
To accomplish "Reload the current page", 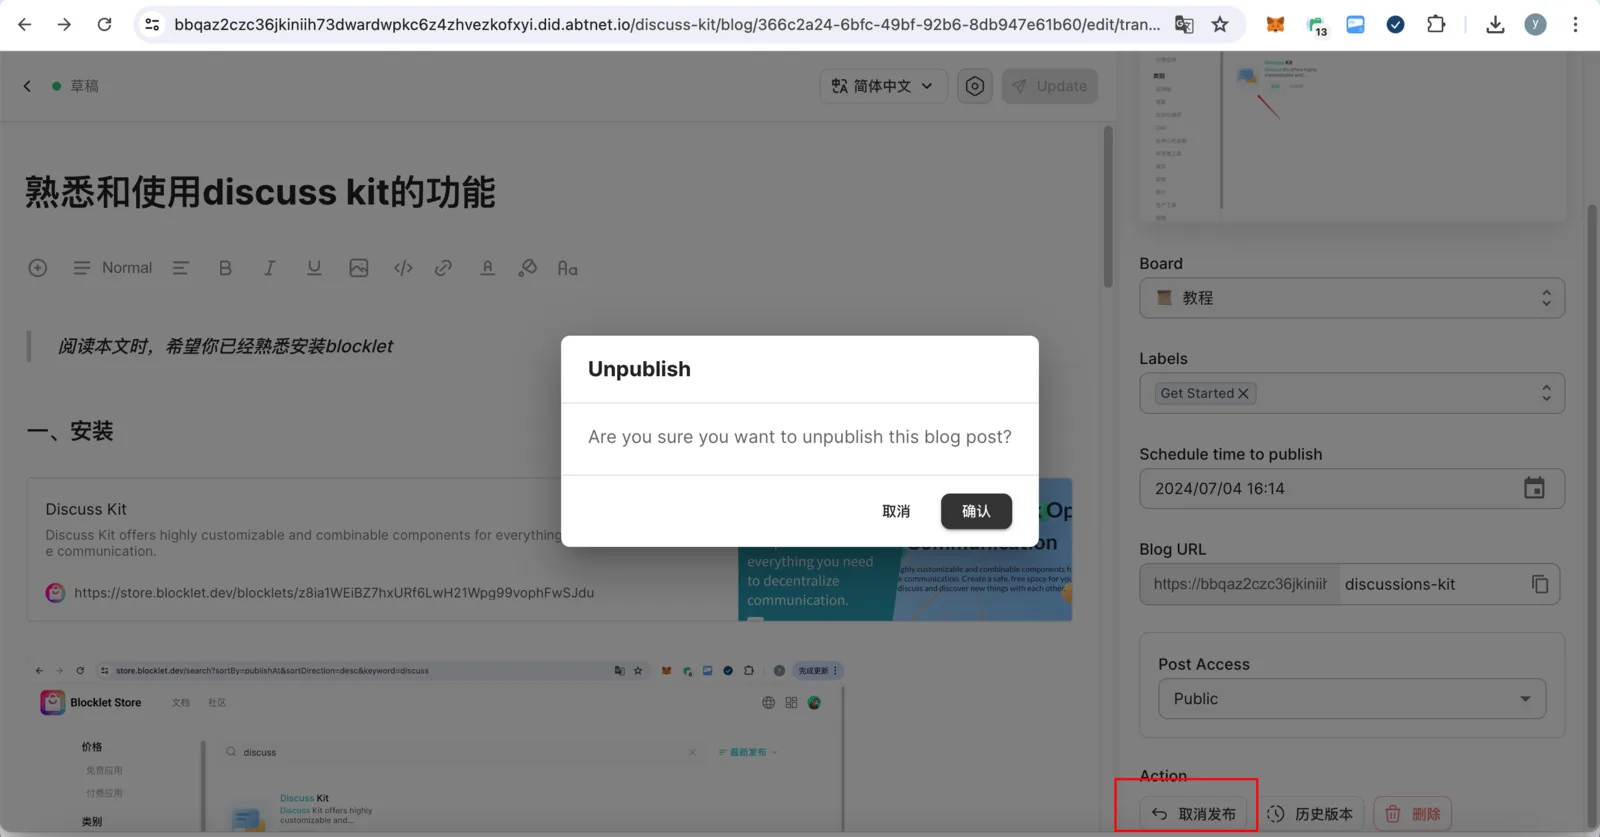I will 104,24.
